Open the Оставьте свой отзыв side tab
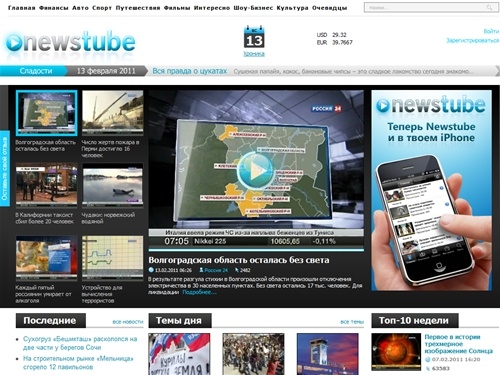Viewport: 500px width, 375px height. click(4, 168)
